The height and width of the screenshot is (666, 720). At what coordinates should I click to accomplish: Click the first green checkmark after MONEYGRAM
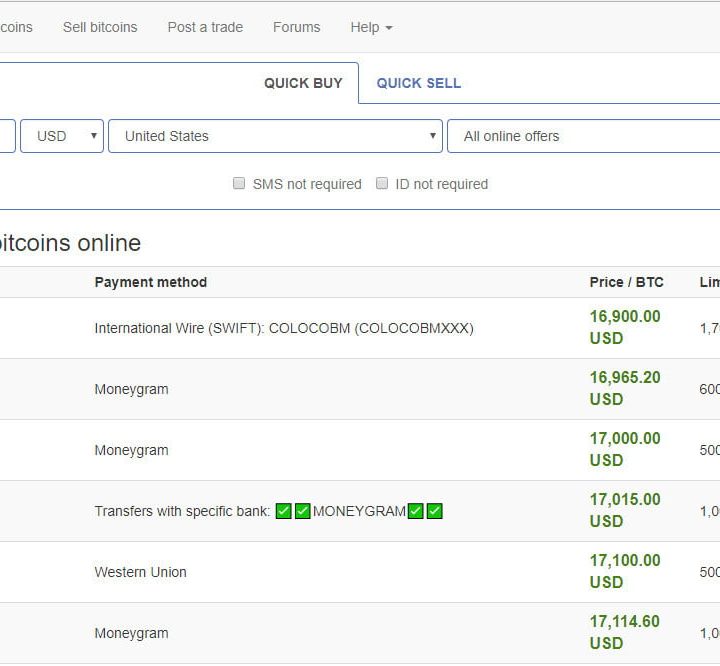pos(416,511)
